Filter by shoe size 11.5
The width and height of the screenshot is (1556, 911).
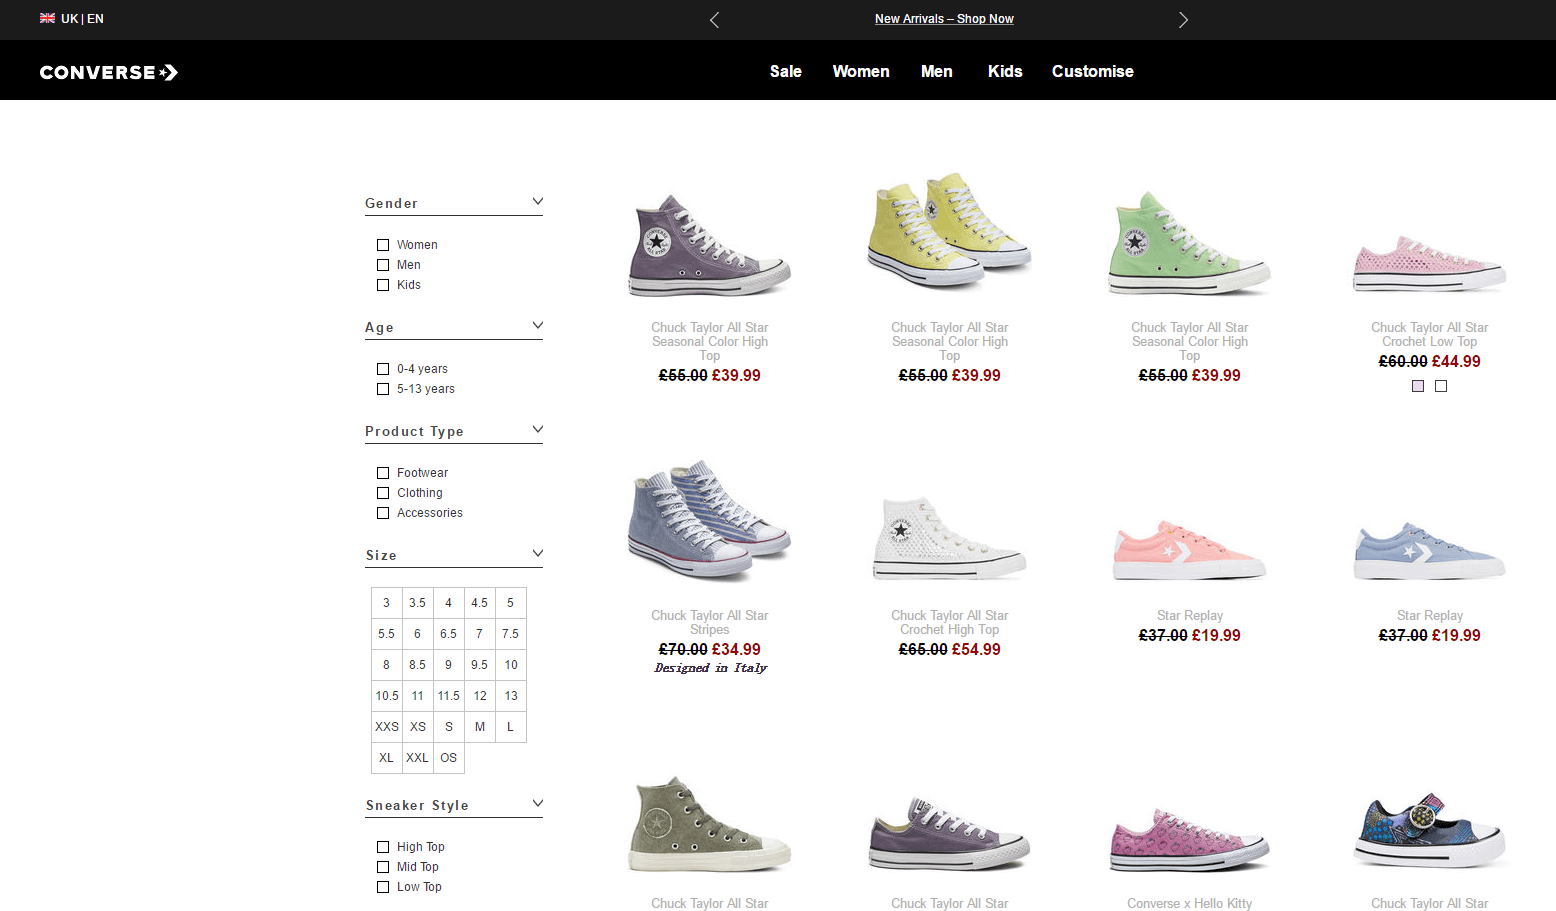449,696
